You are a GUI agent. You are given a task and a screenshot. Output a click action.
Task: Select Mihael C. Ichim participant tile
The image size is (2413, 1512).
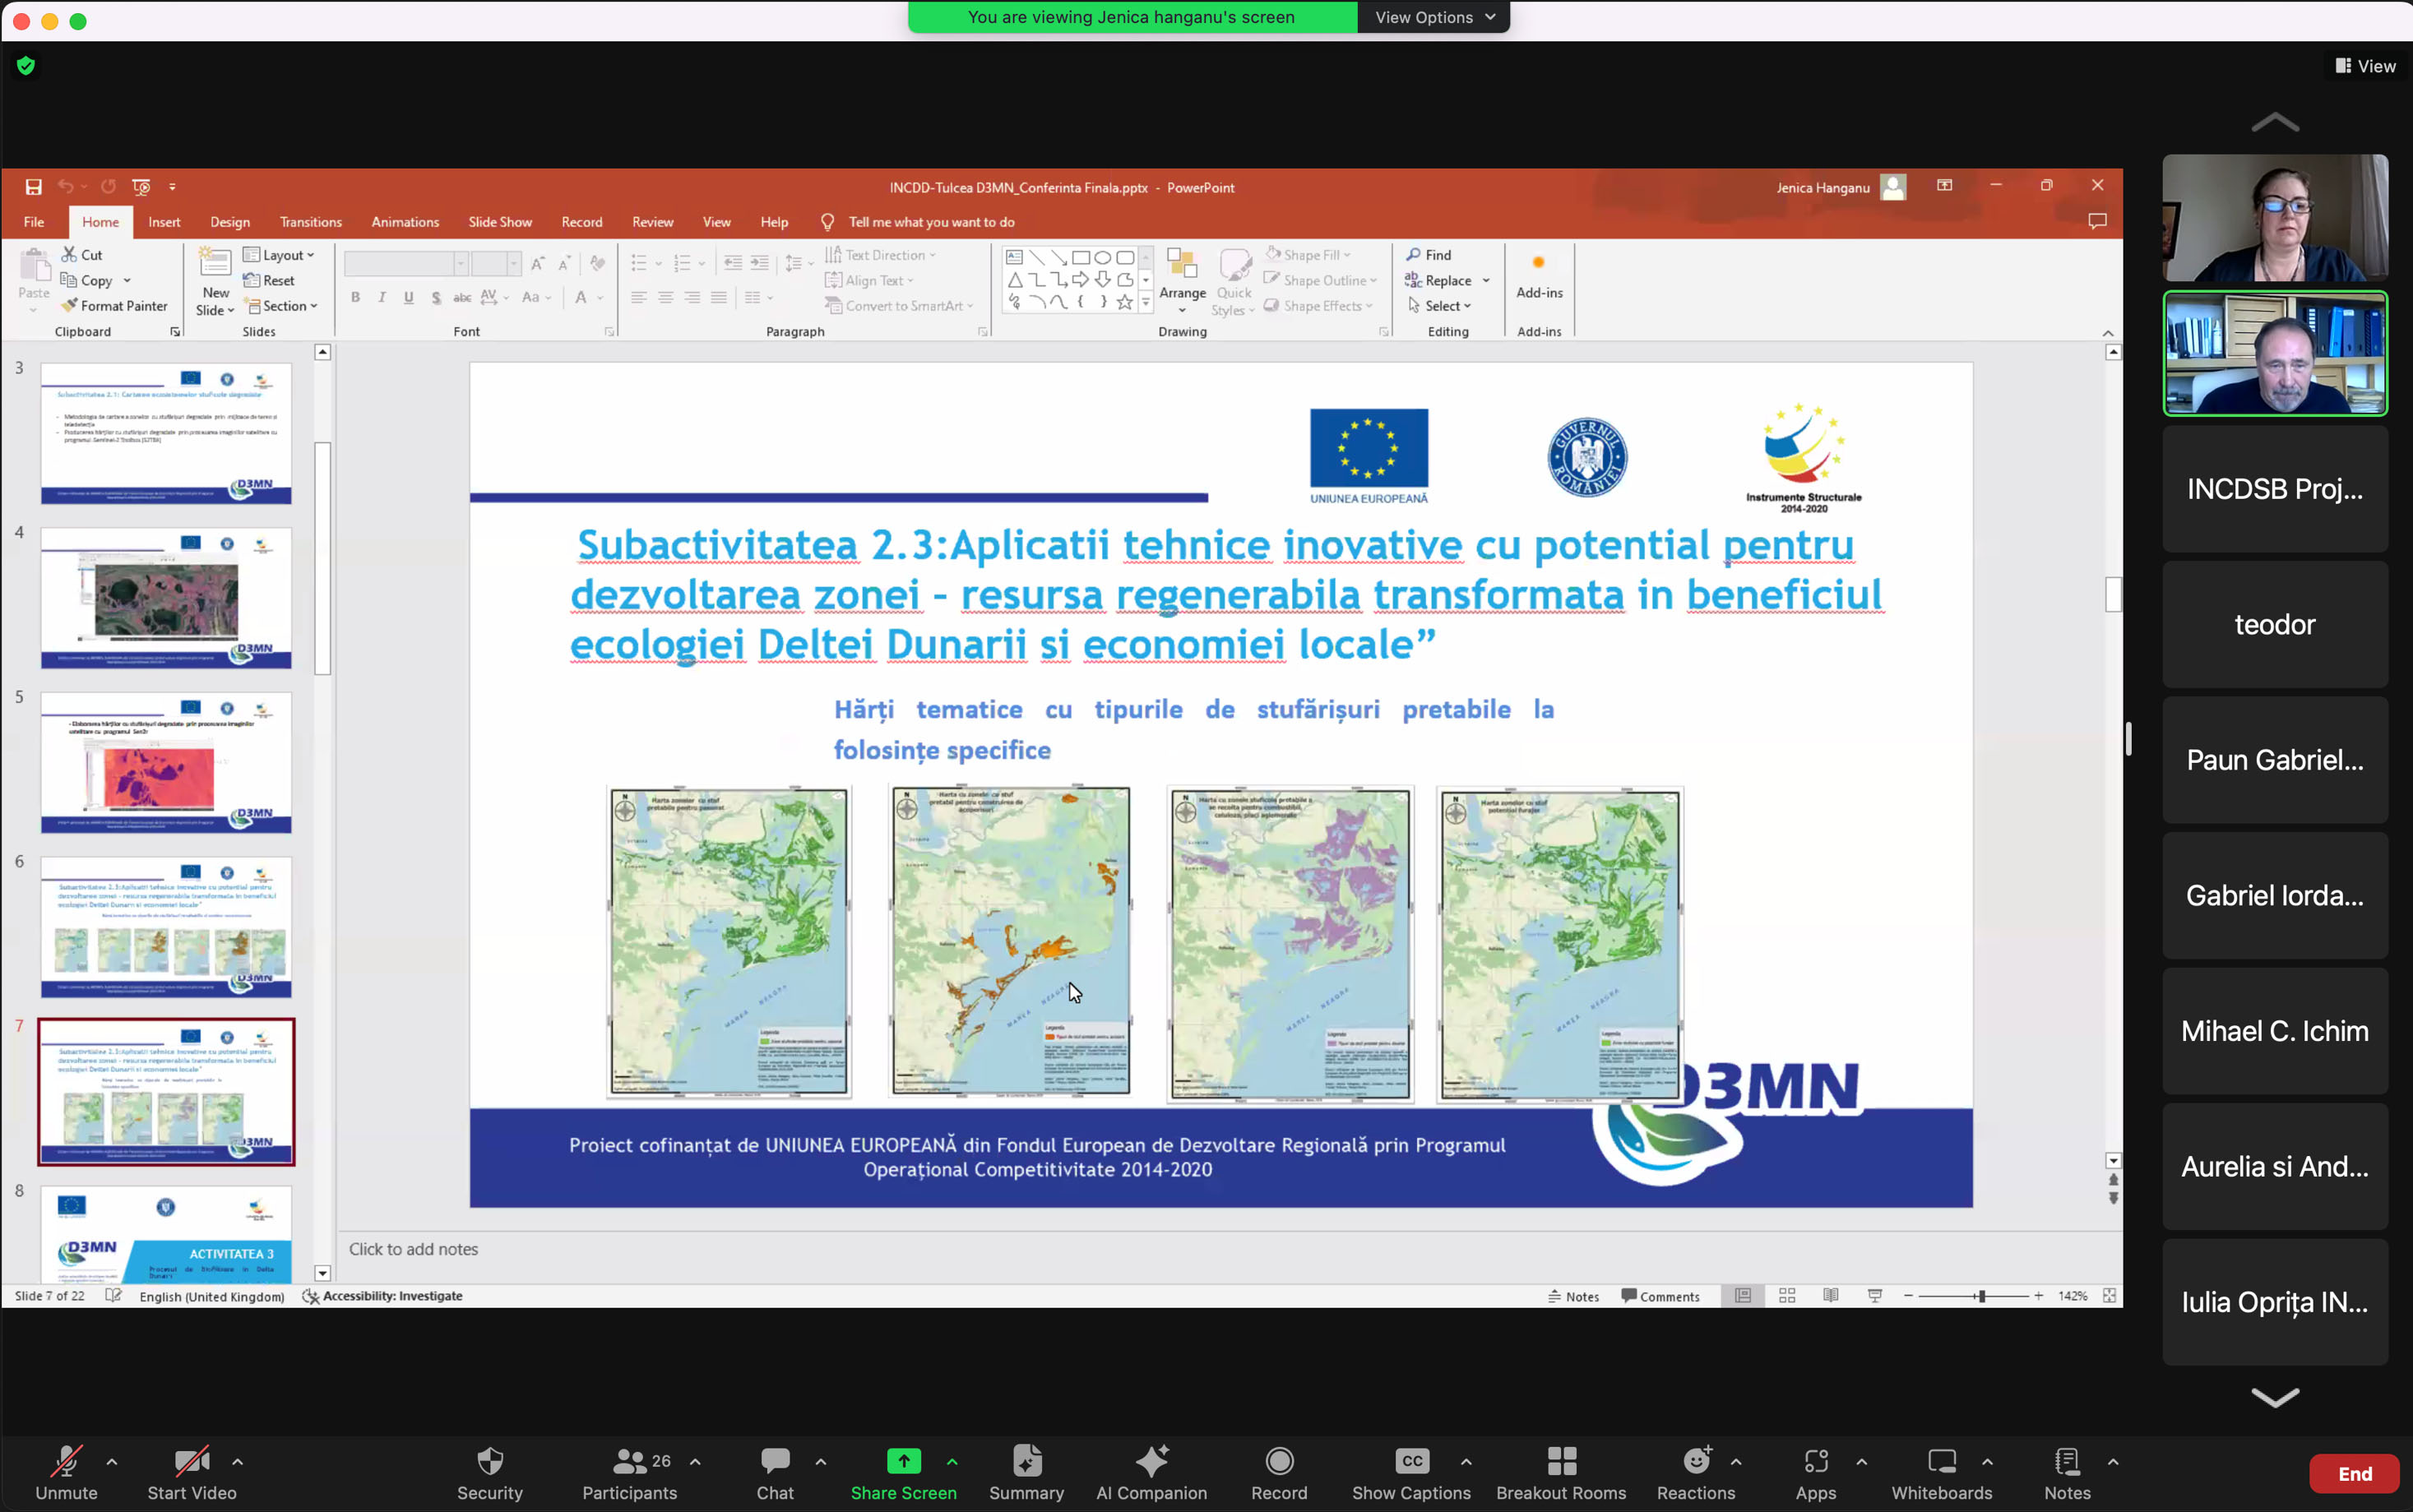(x=2274, y=1031)
